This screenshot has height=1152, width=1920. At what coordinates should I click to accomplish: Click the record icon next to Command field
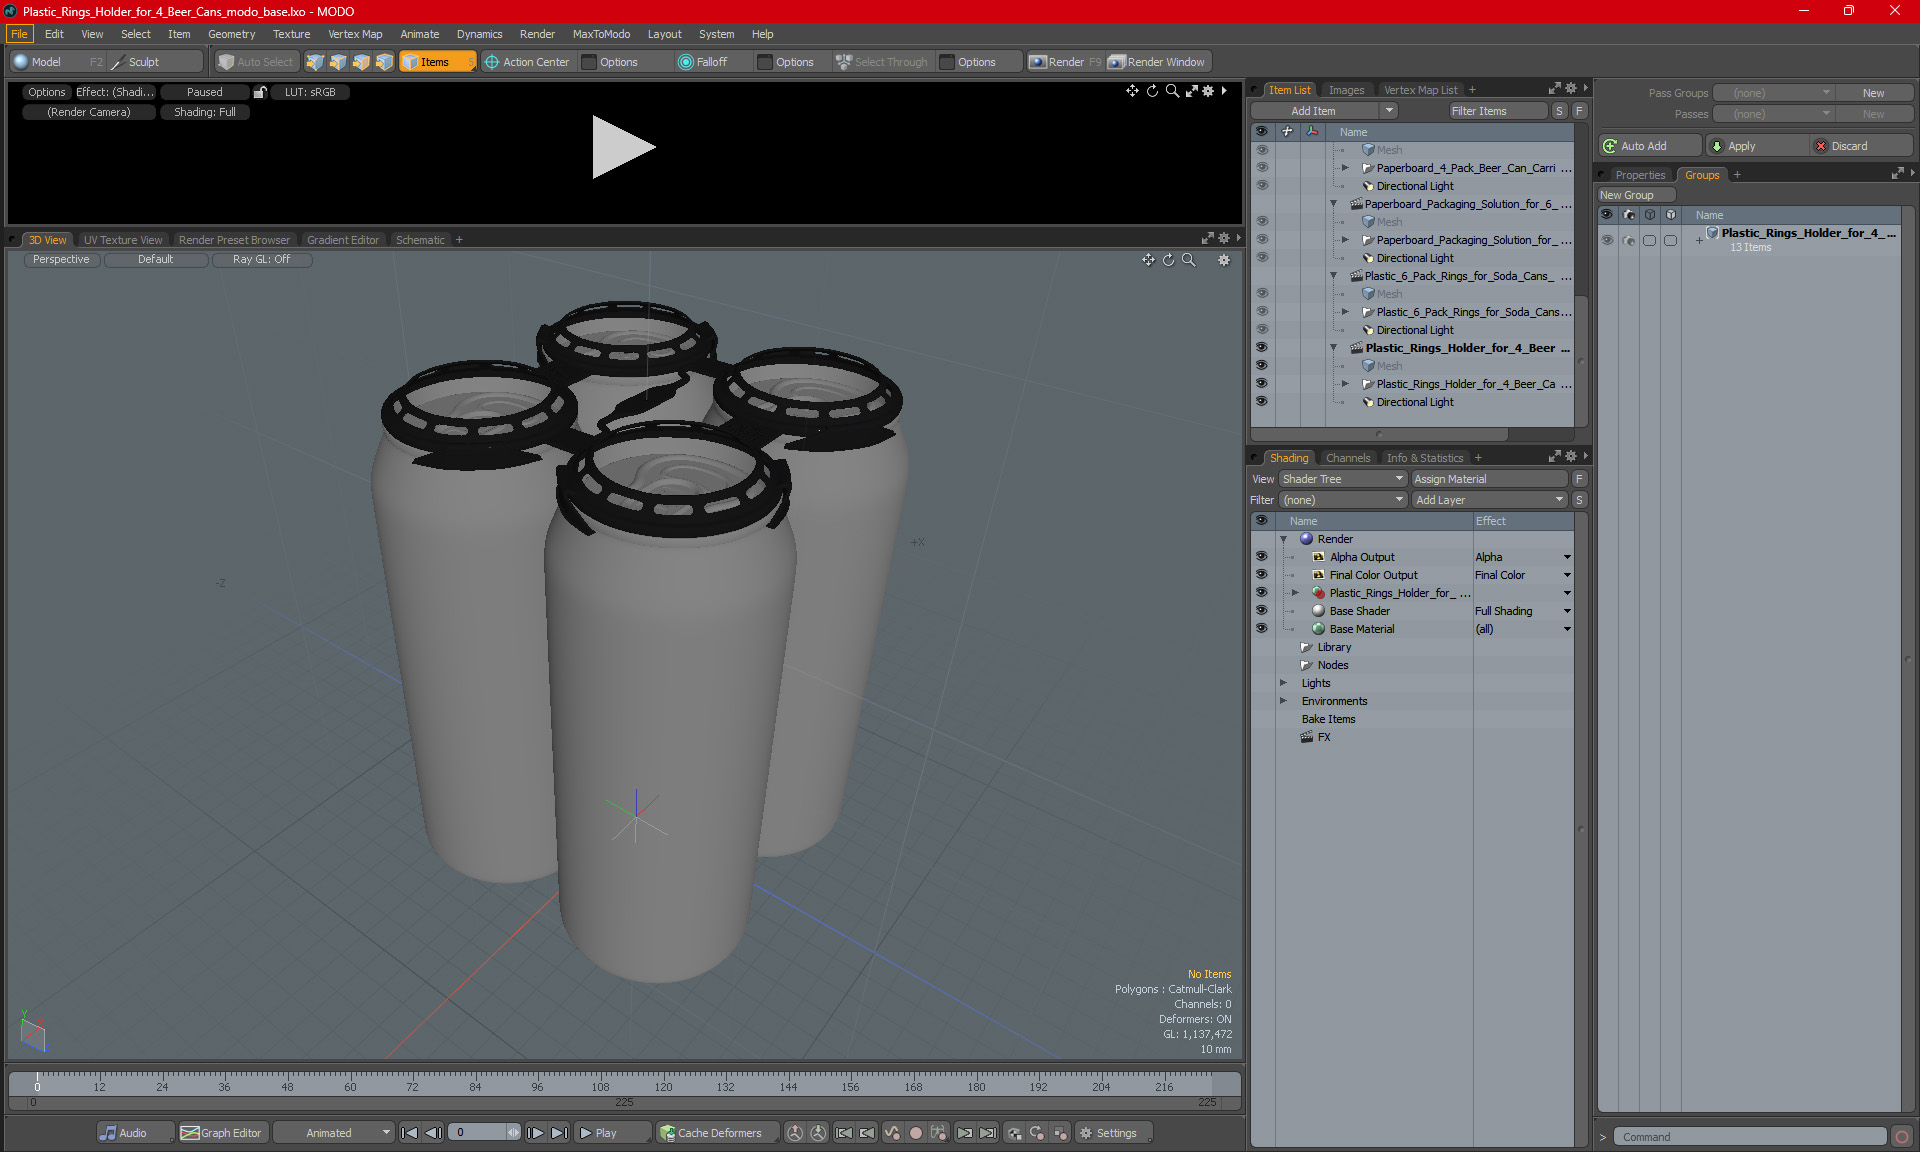coord(1902,1137)
